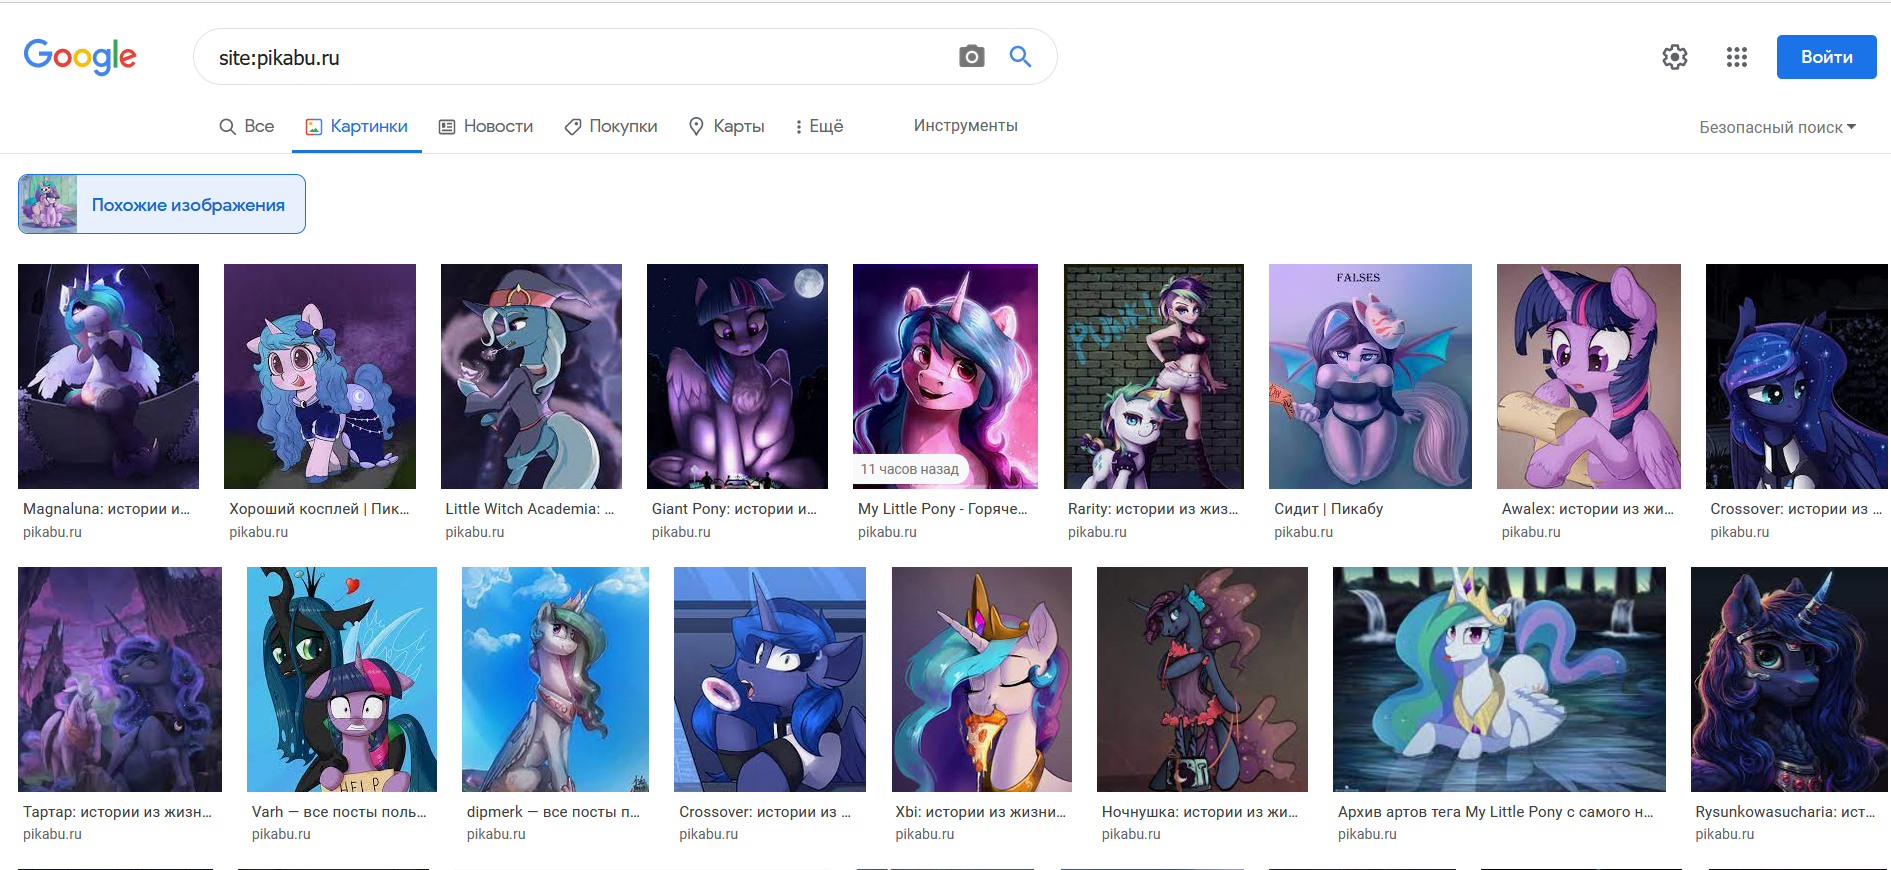This screenshot has width=1891, height=870.
Task: Click the blue magnifying glass search icon
Action: pos(1020,57)
